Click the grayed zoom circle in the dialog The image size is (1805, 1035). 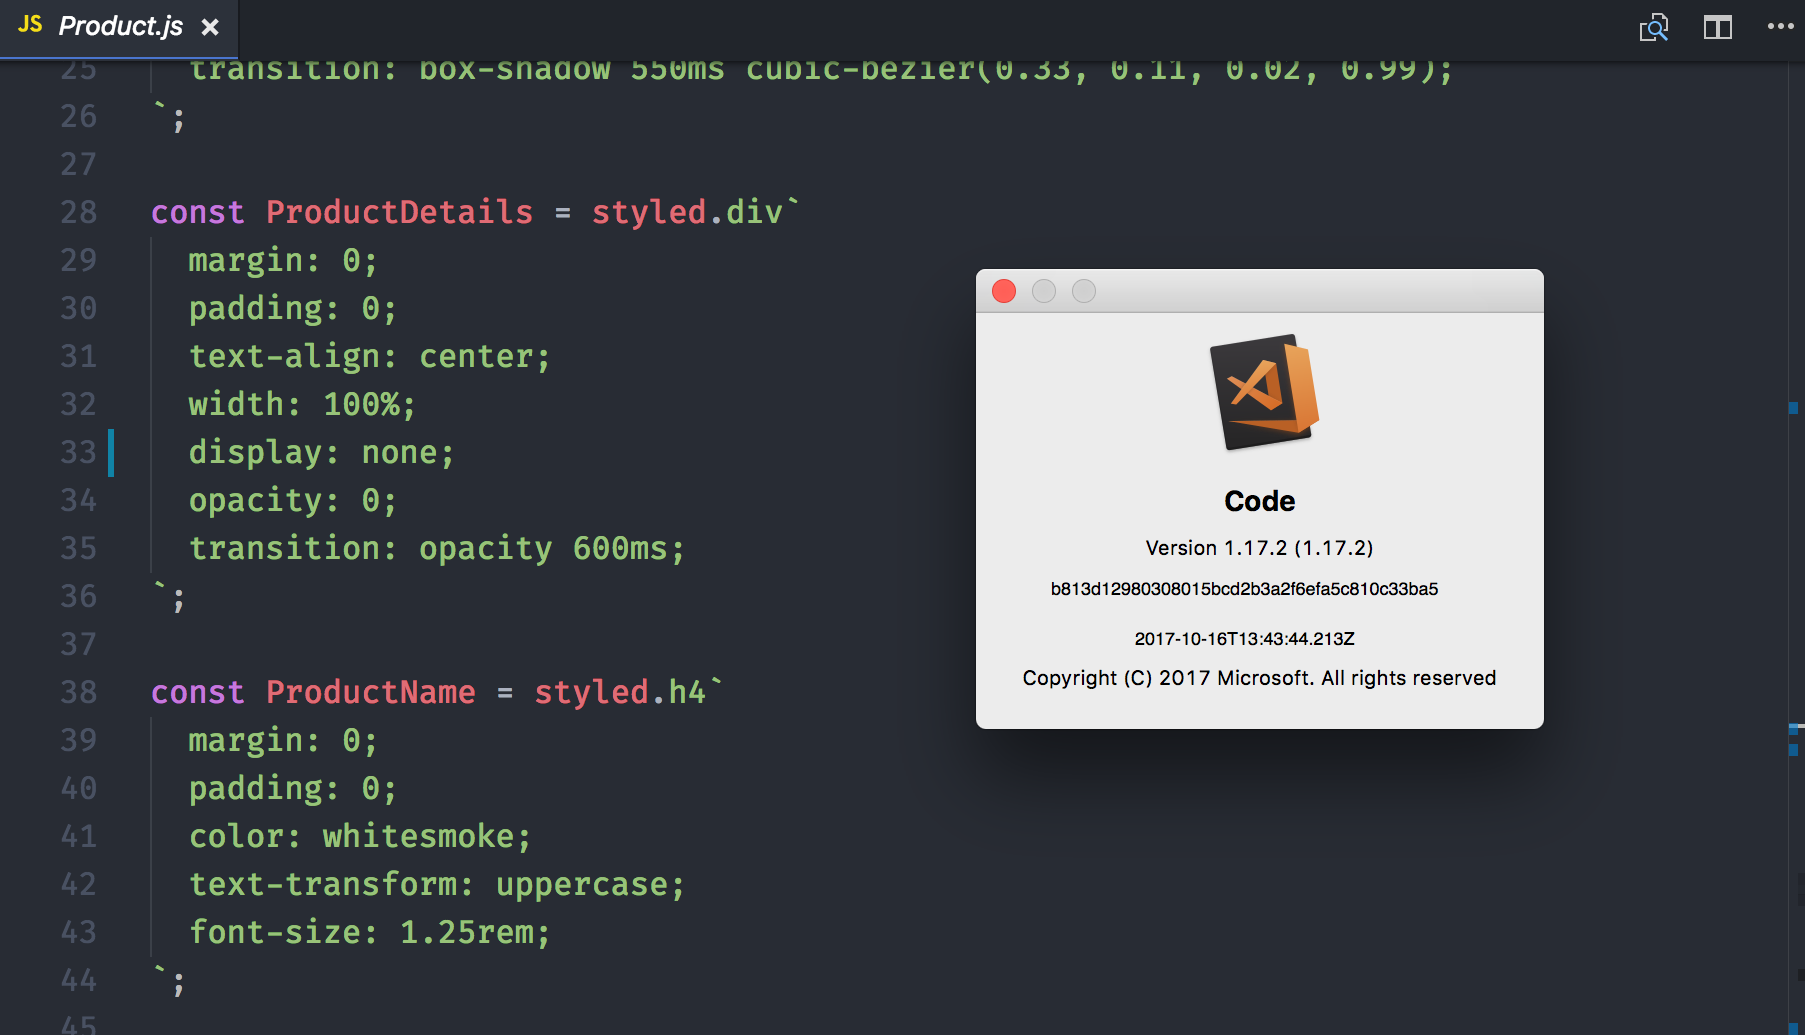(x=1084, y=291)
